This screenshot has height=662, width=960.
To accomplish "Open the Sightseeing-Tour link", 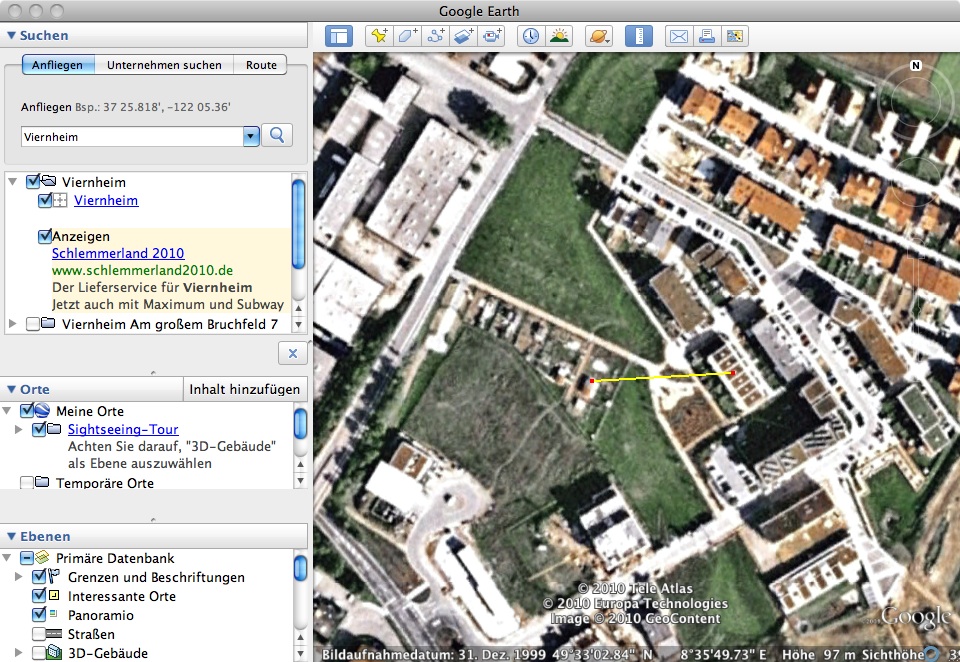I will (x=123, y=429).
